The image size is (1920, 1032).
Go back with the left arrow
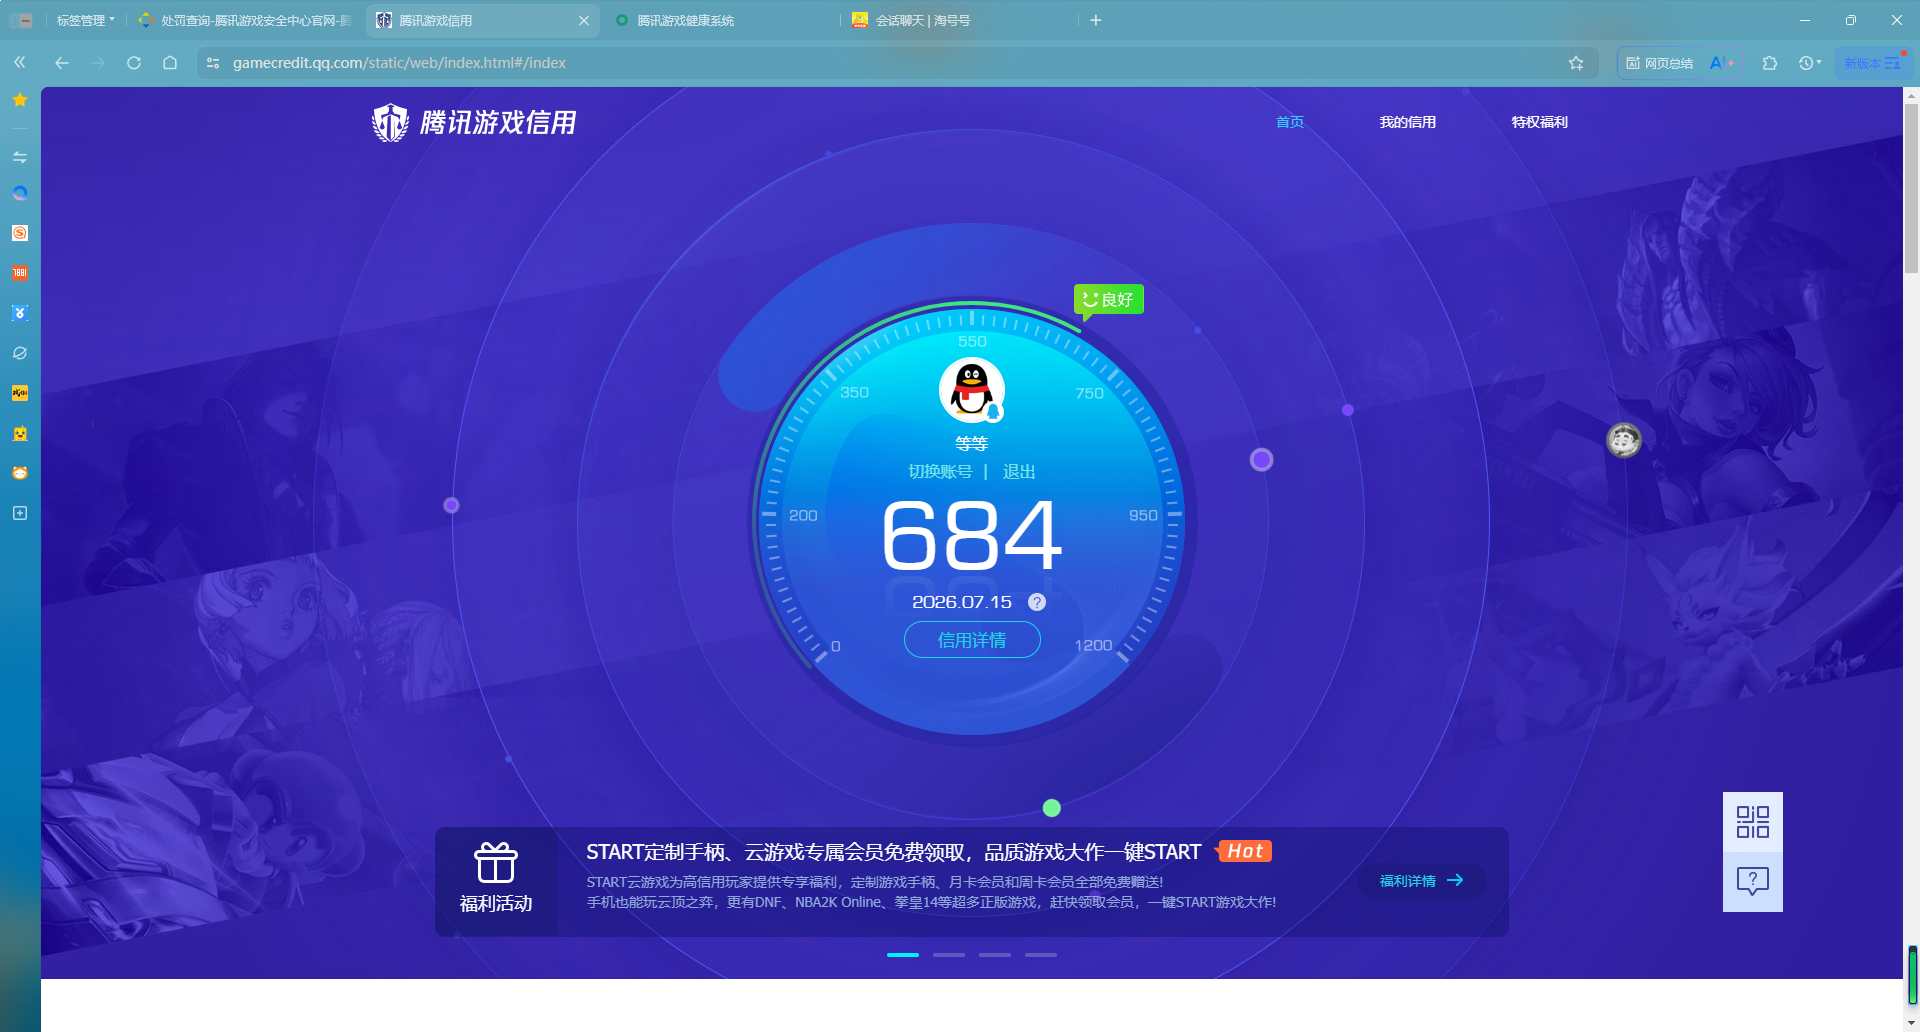coord(62,62)
